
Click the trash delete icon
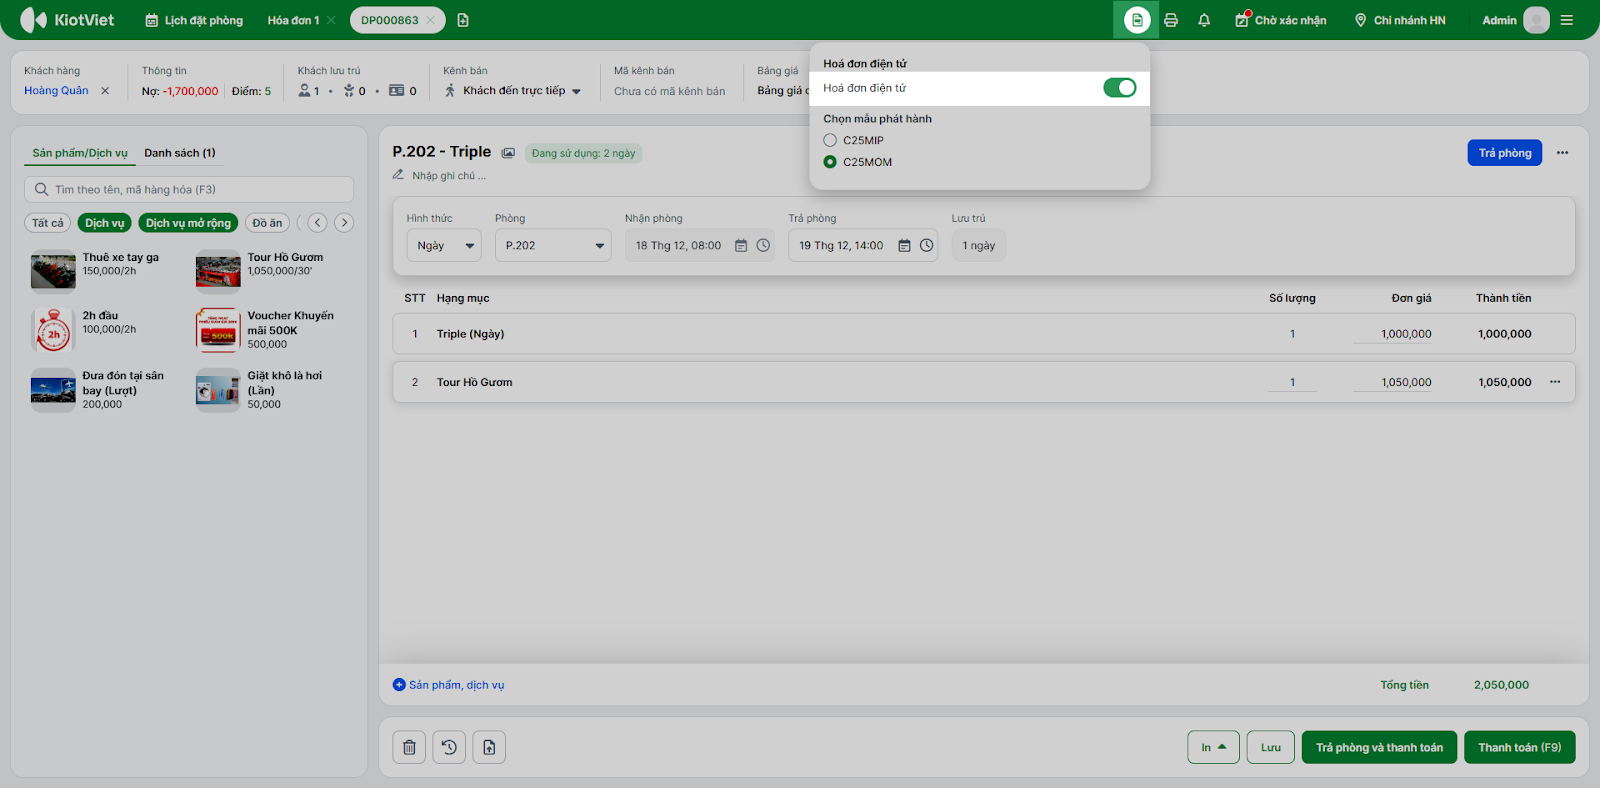[409, 747]
